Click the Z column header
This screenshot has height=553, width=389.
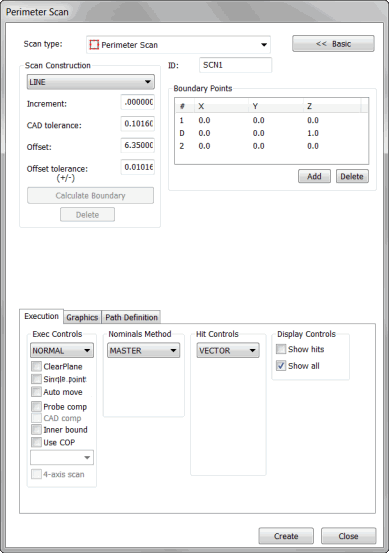332,106
